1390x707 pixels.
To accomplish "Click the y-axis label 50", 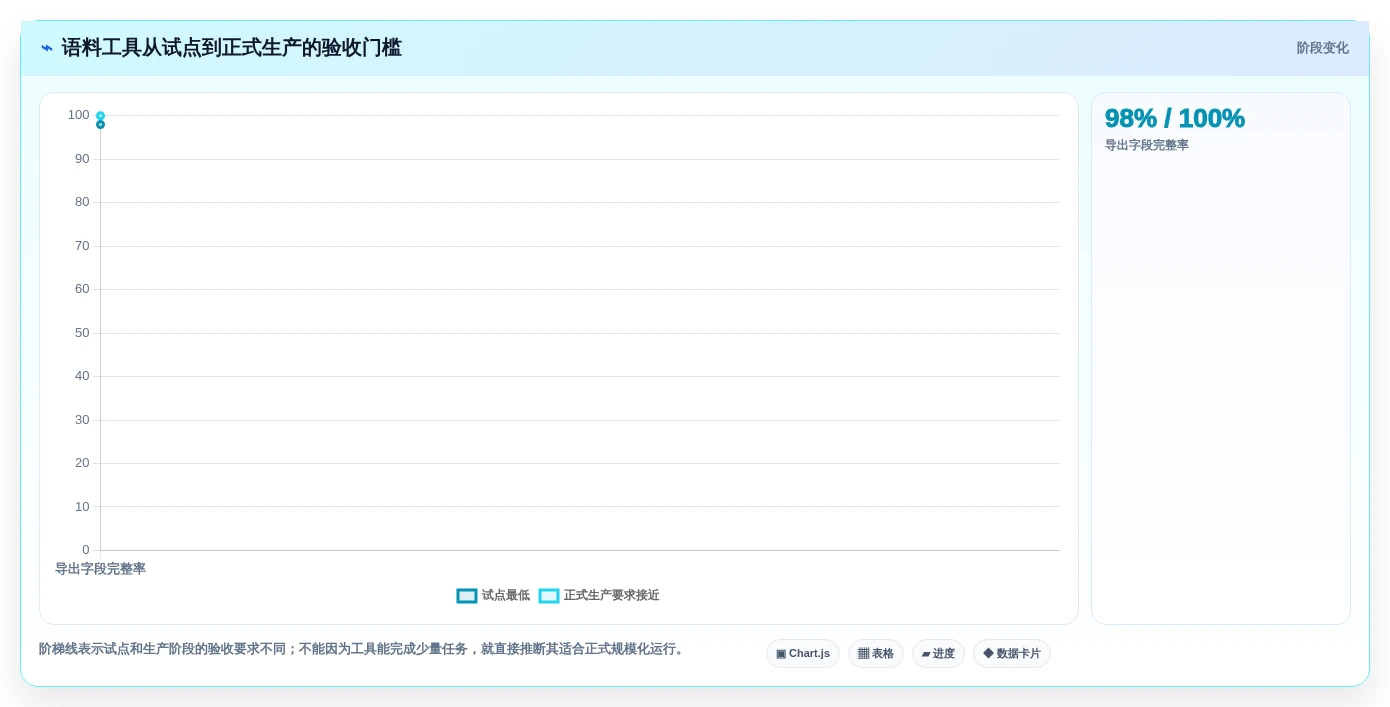I will click(x=82, y=333).
